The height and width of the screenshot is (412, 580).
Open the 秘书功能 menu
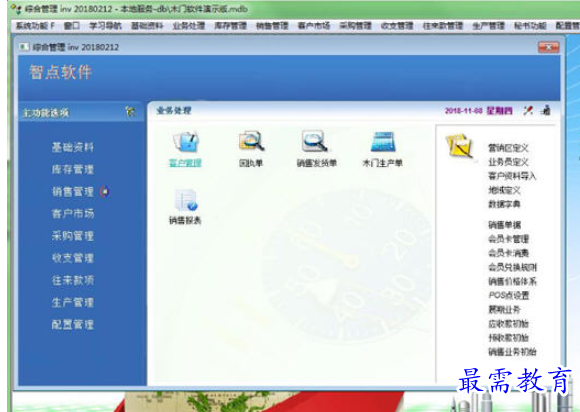[530, 26]
